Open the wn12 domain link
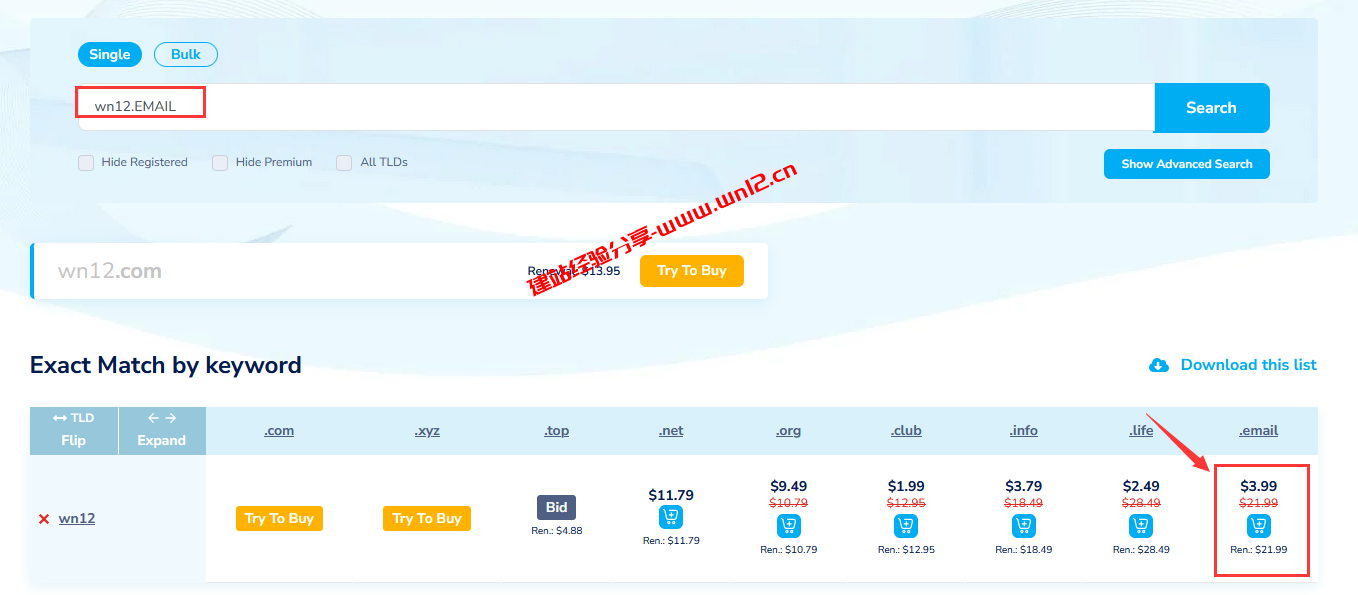This screenshot has width=1358, height=595. coord(75,518)
